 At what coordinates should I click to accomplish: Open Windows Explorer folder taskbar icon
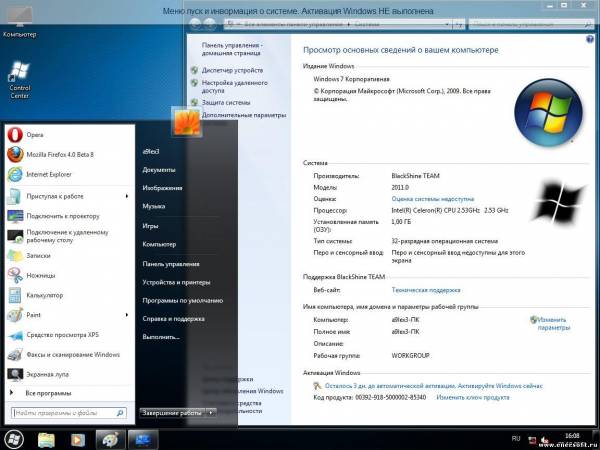coord(47,440)
